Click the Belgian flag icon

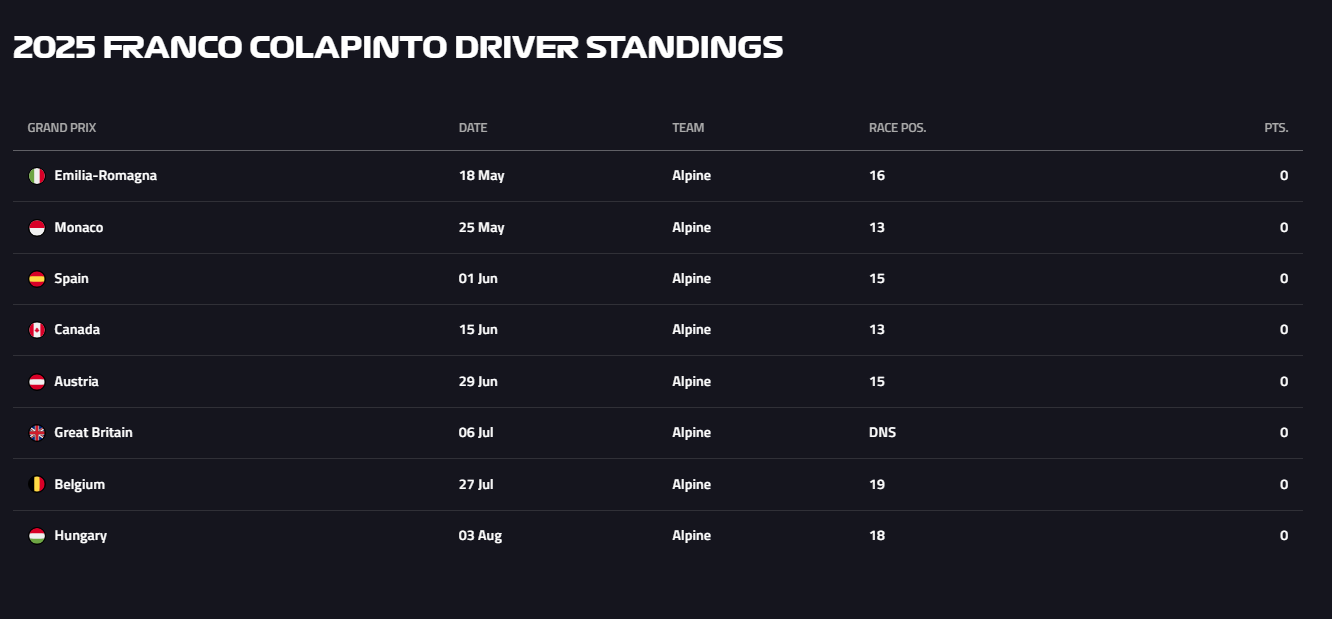tap(37, 485)
